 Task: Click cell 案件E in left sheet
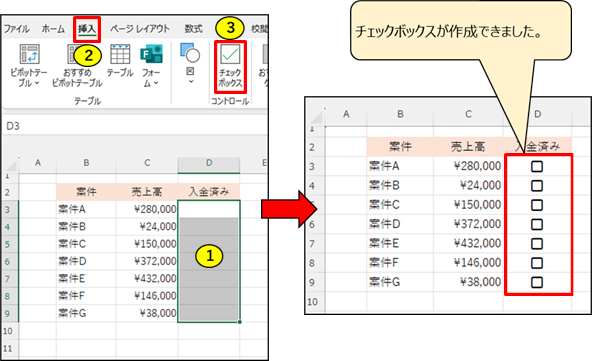86,279
